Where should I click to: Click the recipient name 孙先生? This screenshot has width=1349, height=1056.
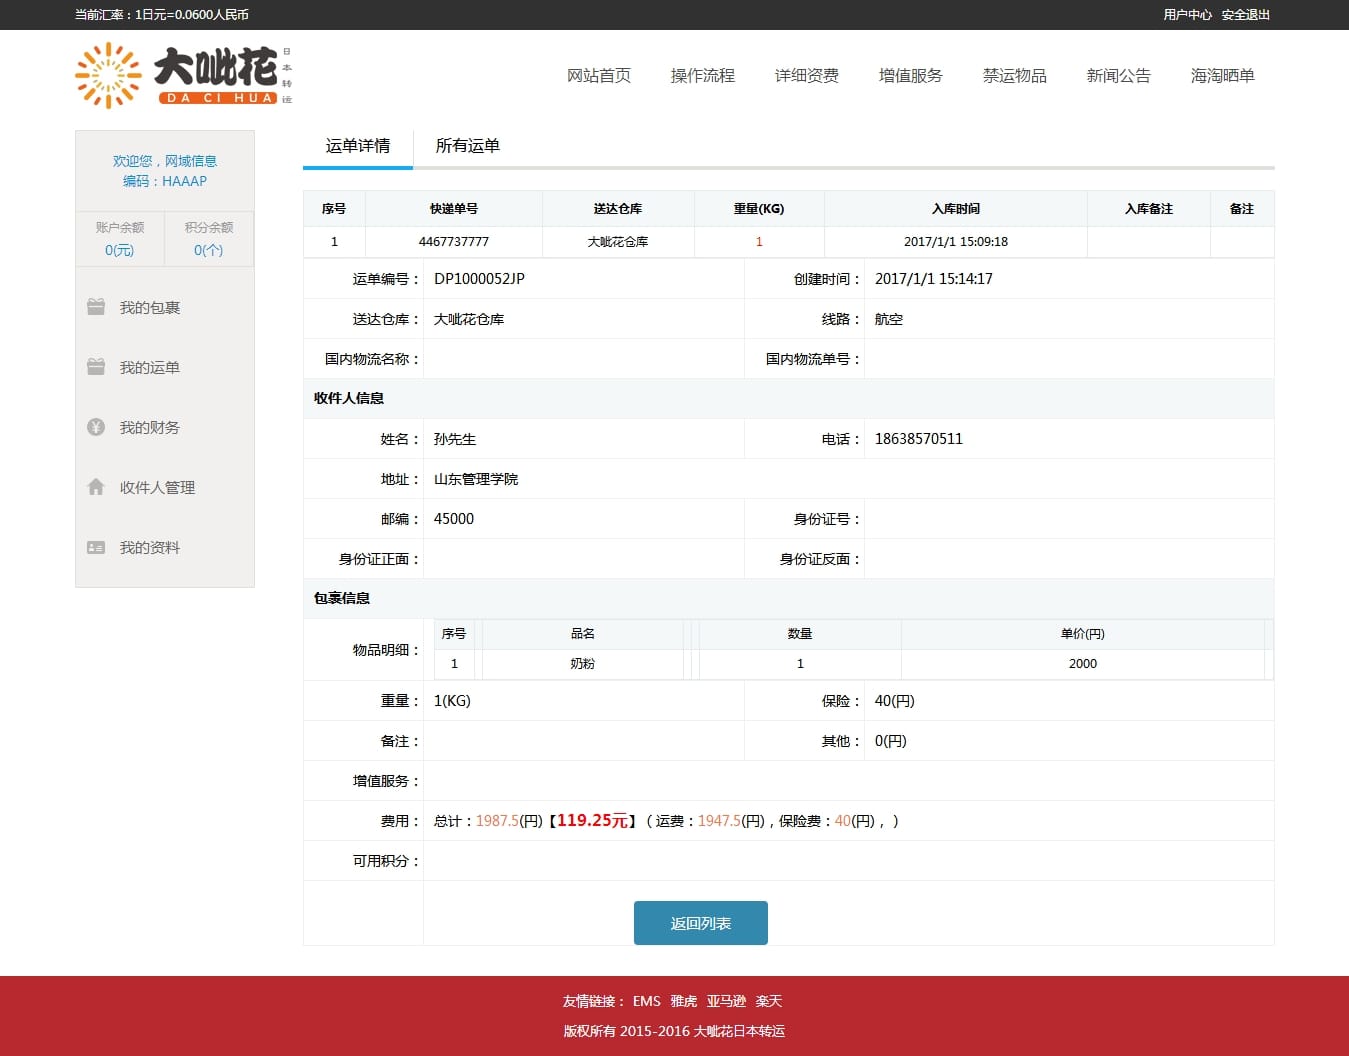pos(455,439)
